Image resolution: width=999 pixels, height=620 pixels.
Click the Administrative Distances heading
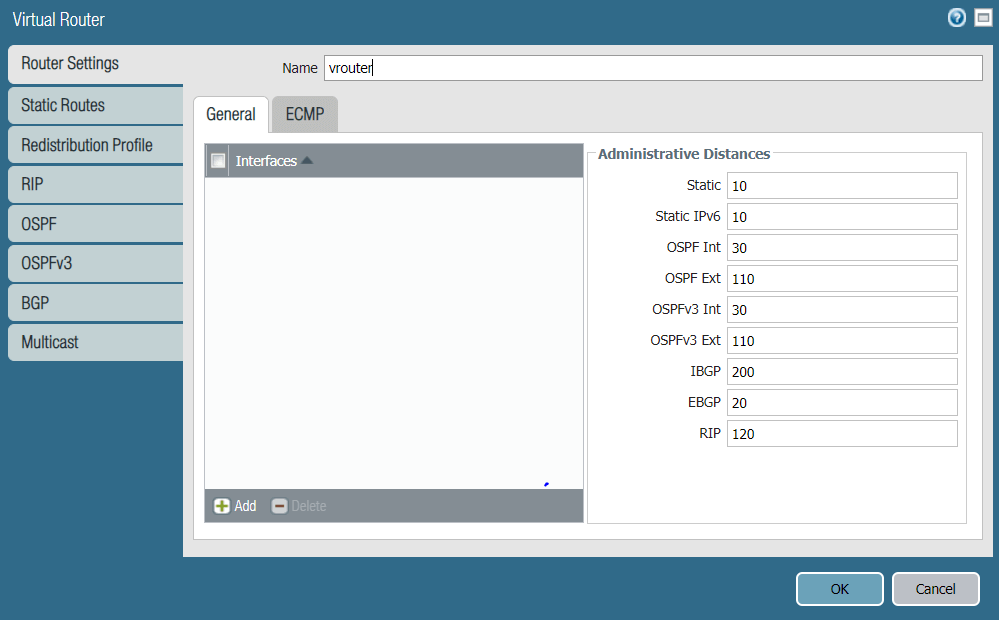pyautogui.click(x=684, y=154)
